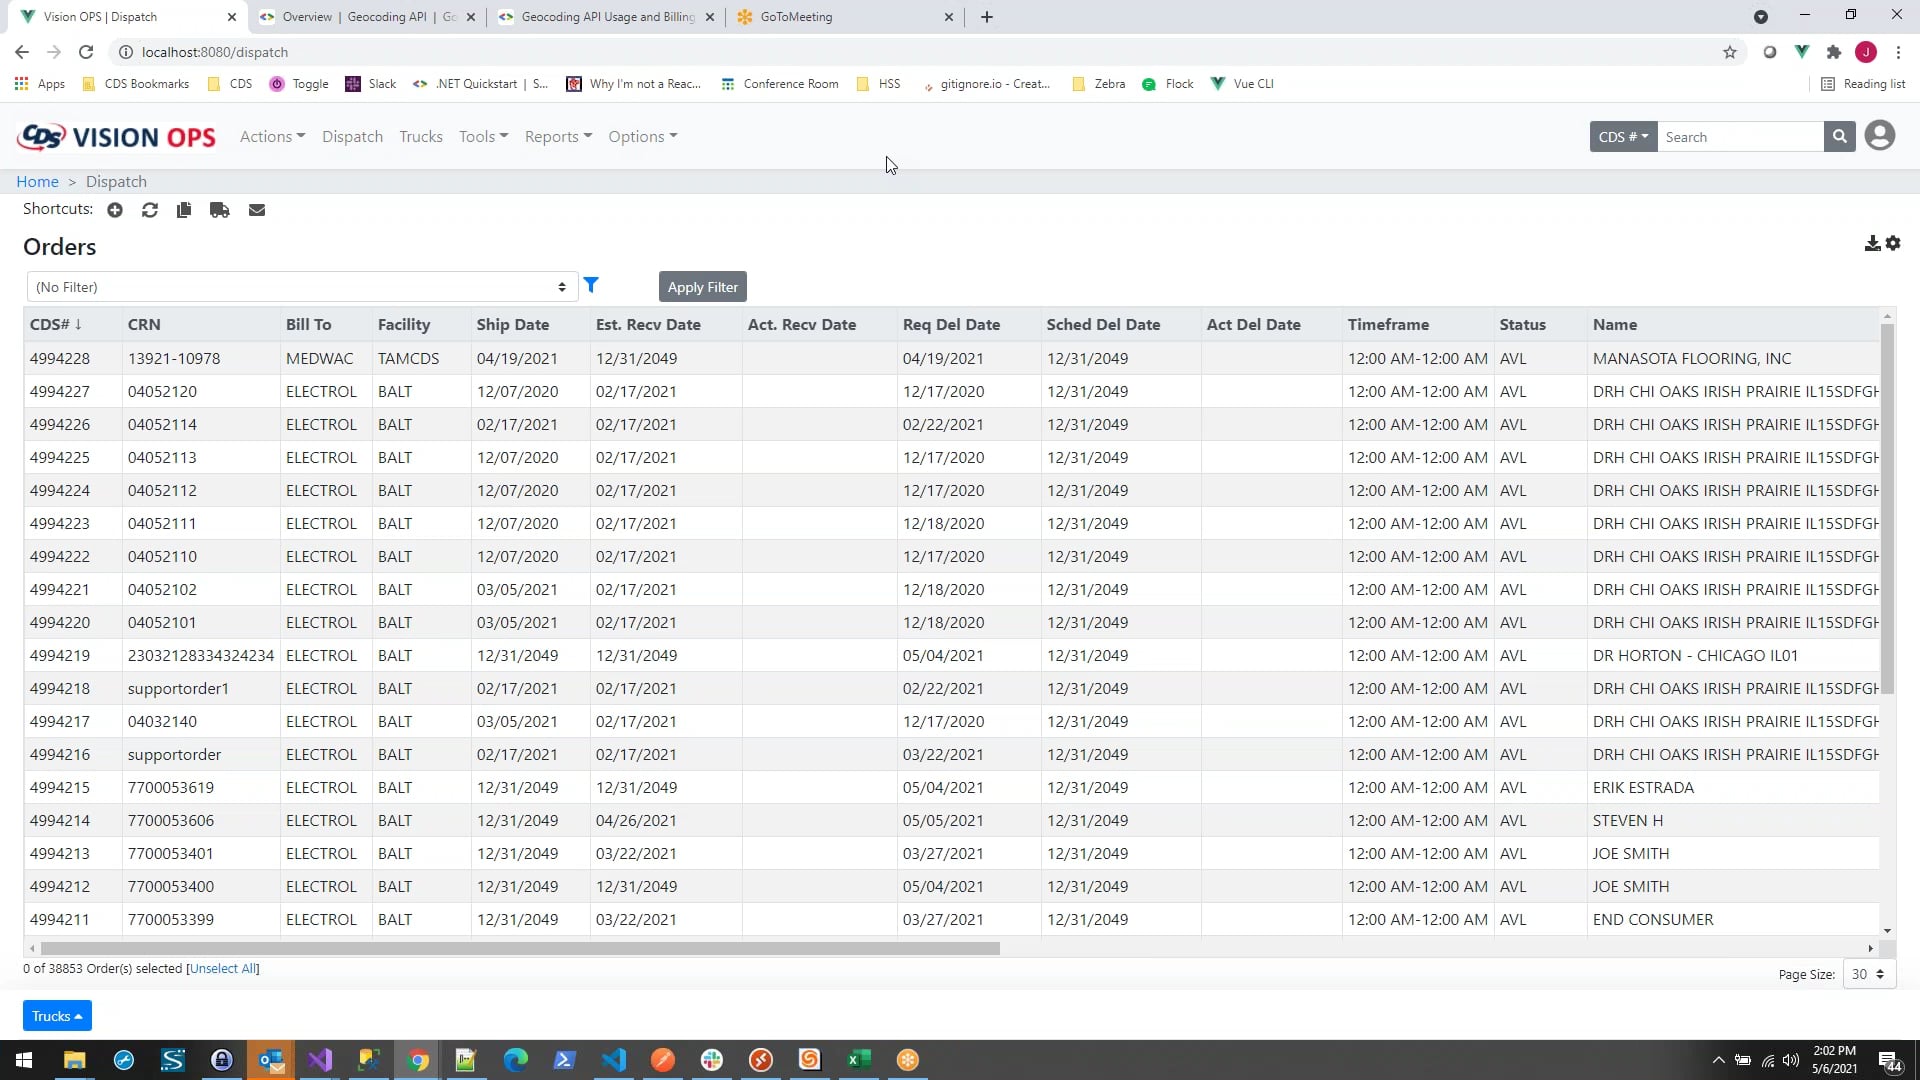Change the Page Size selector
Image resolution: width=1920 pixels, height=1080 pixels.
tap(1867, 974)
